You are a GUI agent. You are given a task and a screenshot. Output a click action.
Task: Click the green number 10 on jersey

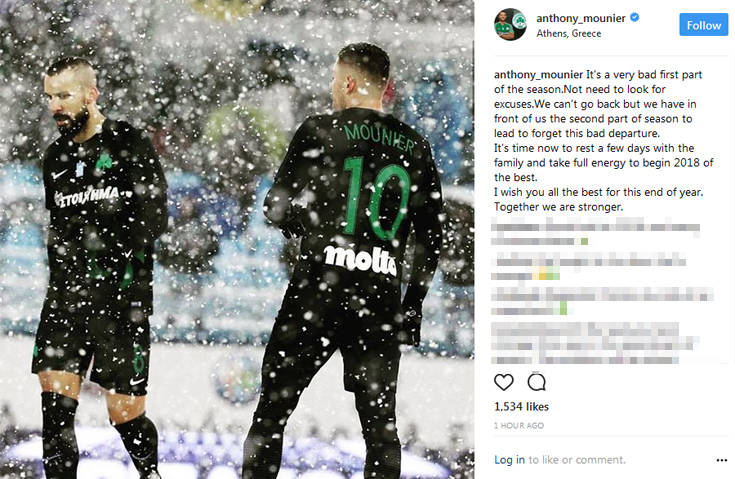coord(375,197)
